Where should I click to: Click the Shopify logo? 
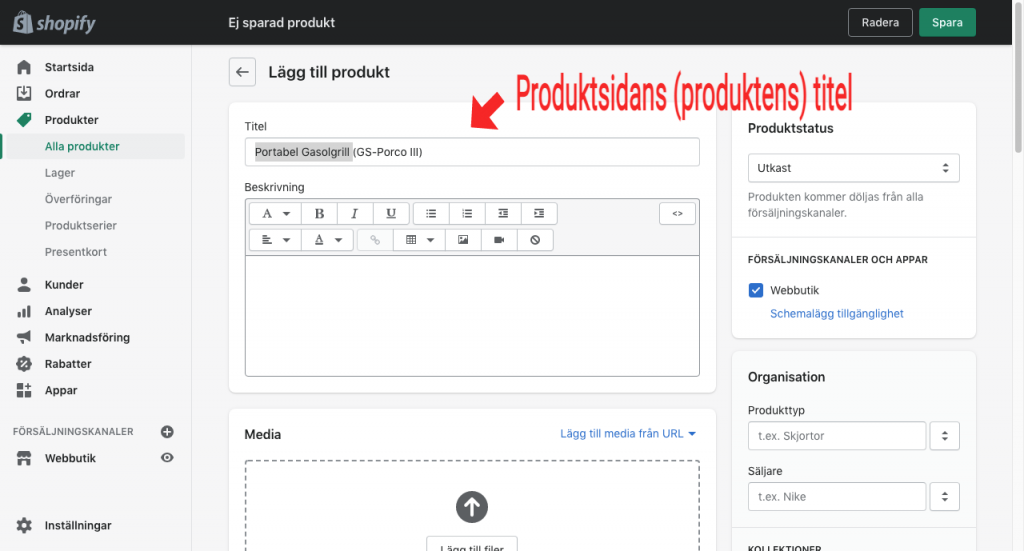pos(55,23)
